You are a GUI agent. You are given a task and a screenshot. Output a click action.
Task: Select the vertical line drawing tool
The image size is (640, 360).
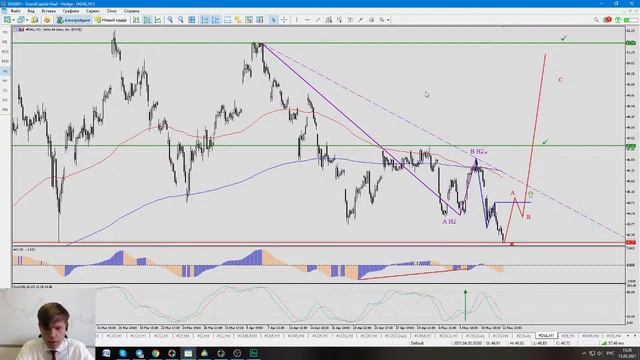tap(296, 20)
